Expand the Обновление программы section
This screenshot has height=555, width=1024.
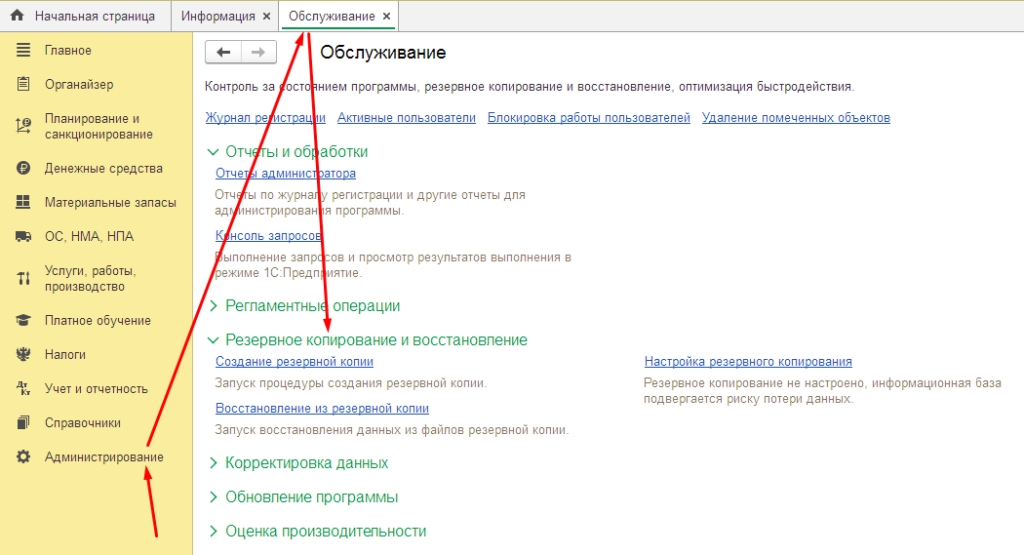212,497
